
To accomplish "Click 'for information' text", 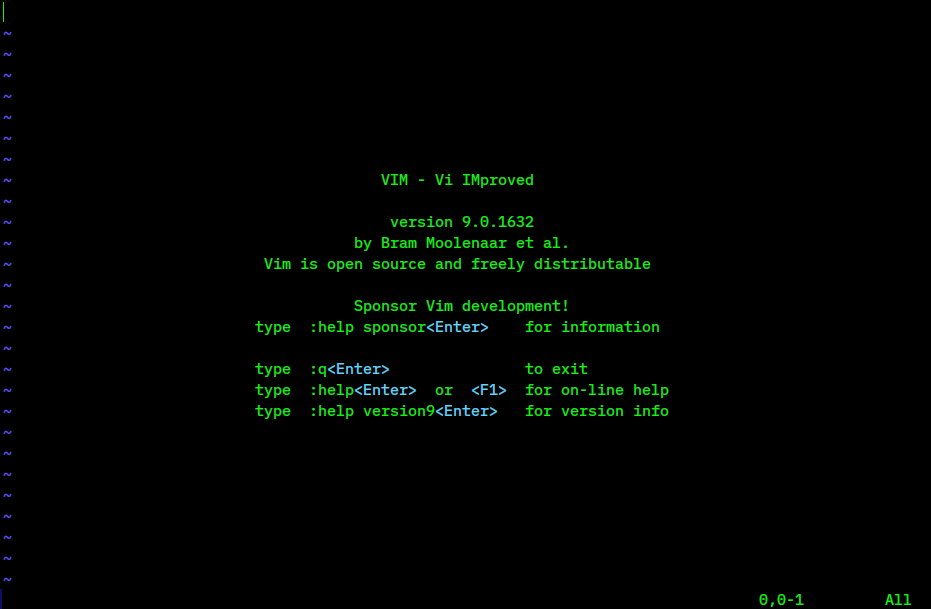I will (593, 327).
